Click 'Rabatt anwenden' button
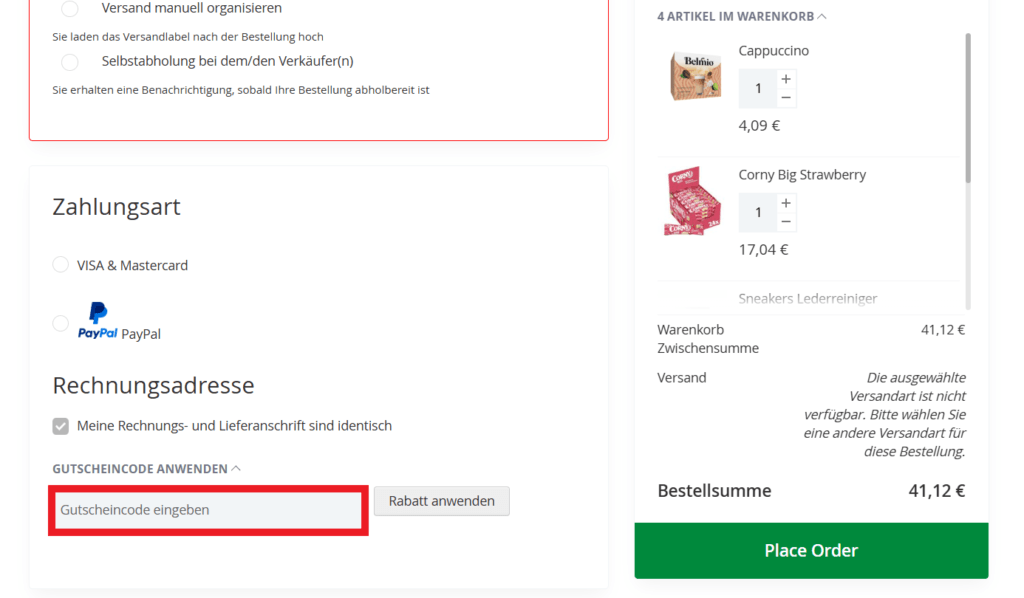 click(441, 501)
